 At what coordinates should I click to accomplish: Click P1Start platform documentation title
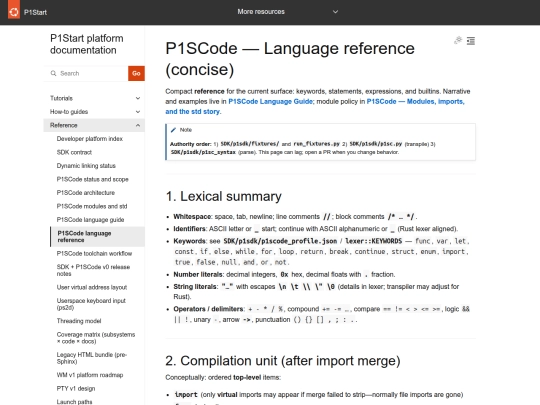pyautogui.click(x=86, y=44)
